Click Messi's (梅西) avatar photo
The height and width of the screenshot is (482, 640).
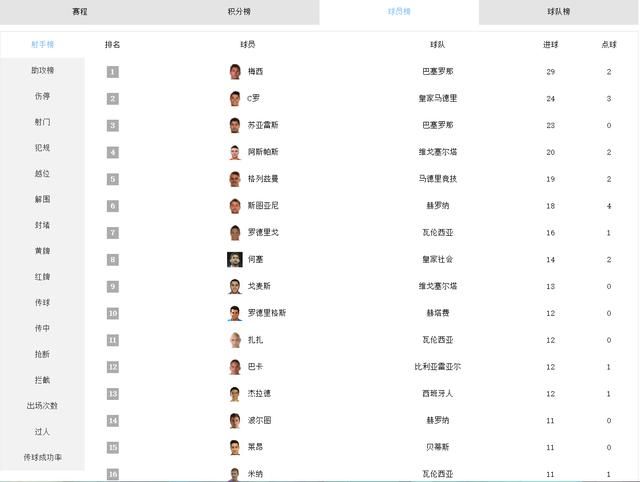235,72
